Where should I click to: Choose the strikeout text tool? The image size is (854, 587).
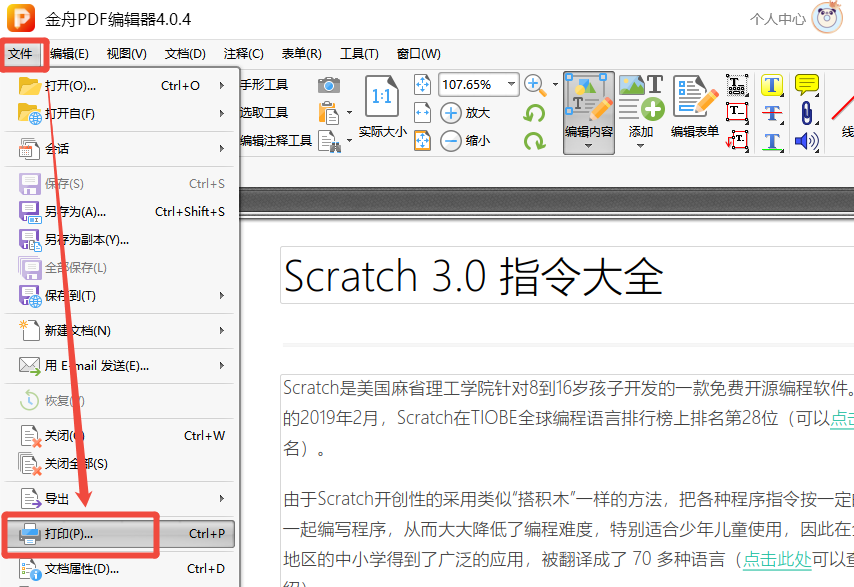click(772, 113)
